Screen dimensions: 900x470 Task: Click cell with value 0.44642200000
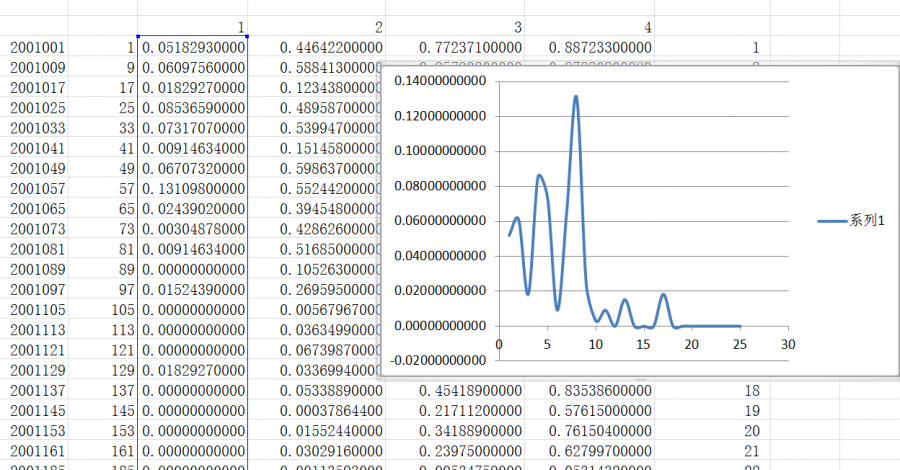pos(317,47)
